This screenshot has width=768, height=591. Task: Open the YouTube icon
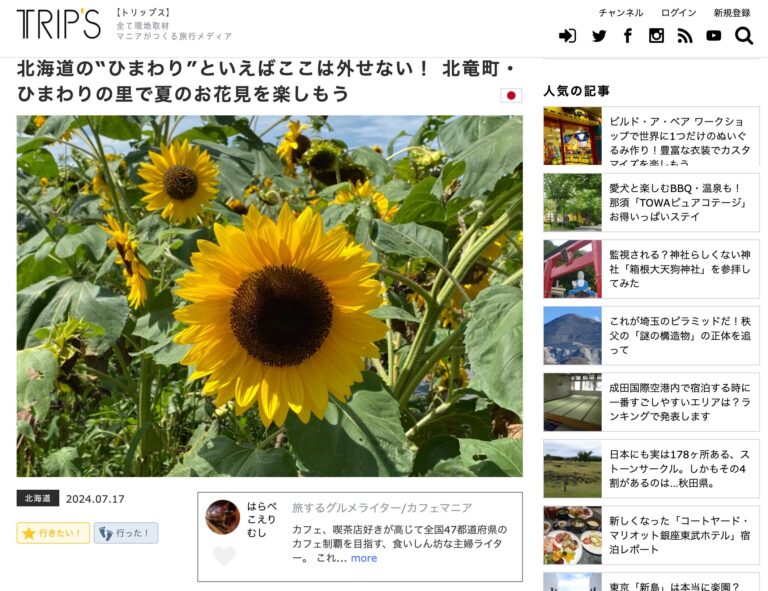pyautogui.click(x=714, y=36)
